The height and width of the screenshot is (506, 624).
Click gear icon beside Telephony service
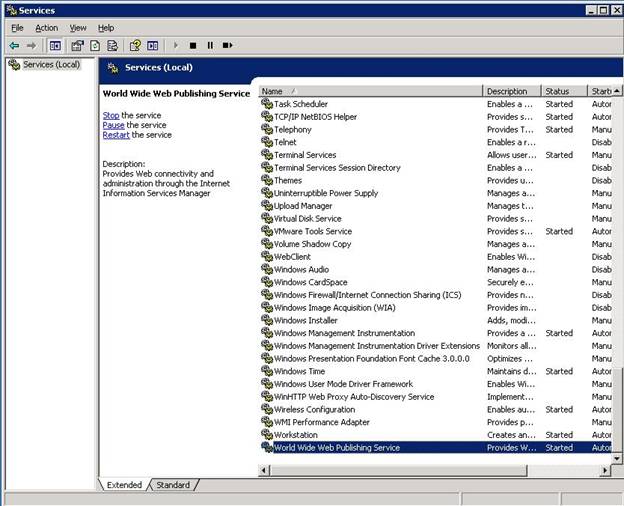point(267,129)
